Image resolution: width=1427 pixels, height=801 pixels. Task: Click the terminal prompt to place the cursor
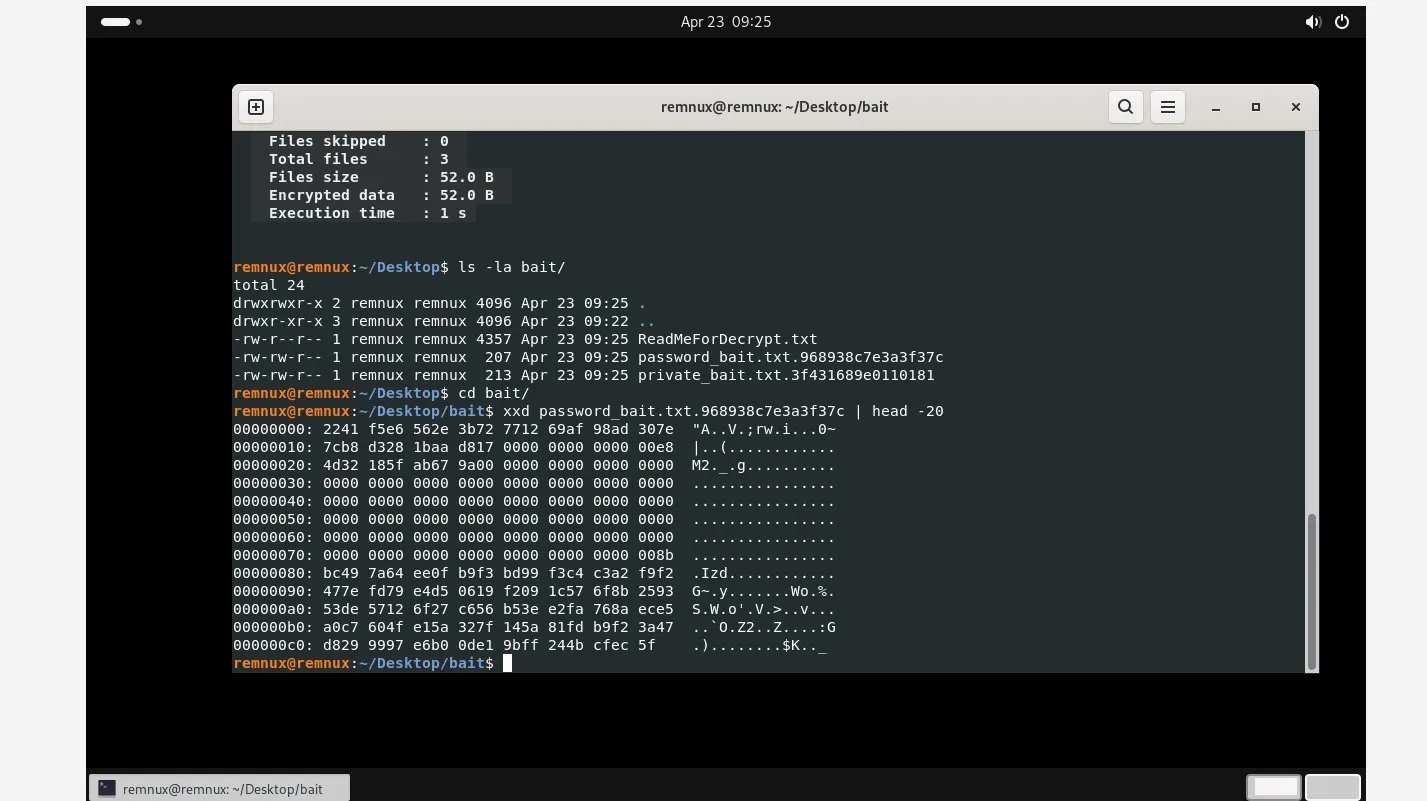[x=508, y=663]
